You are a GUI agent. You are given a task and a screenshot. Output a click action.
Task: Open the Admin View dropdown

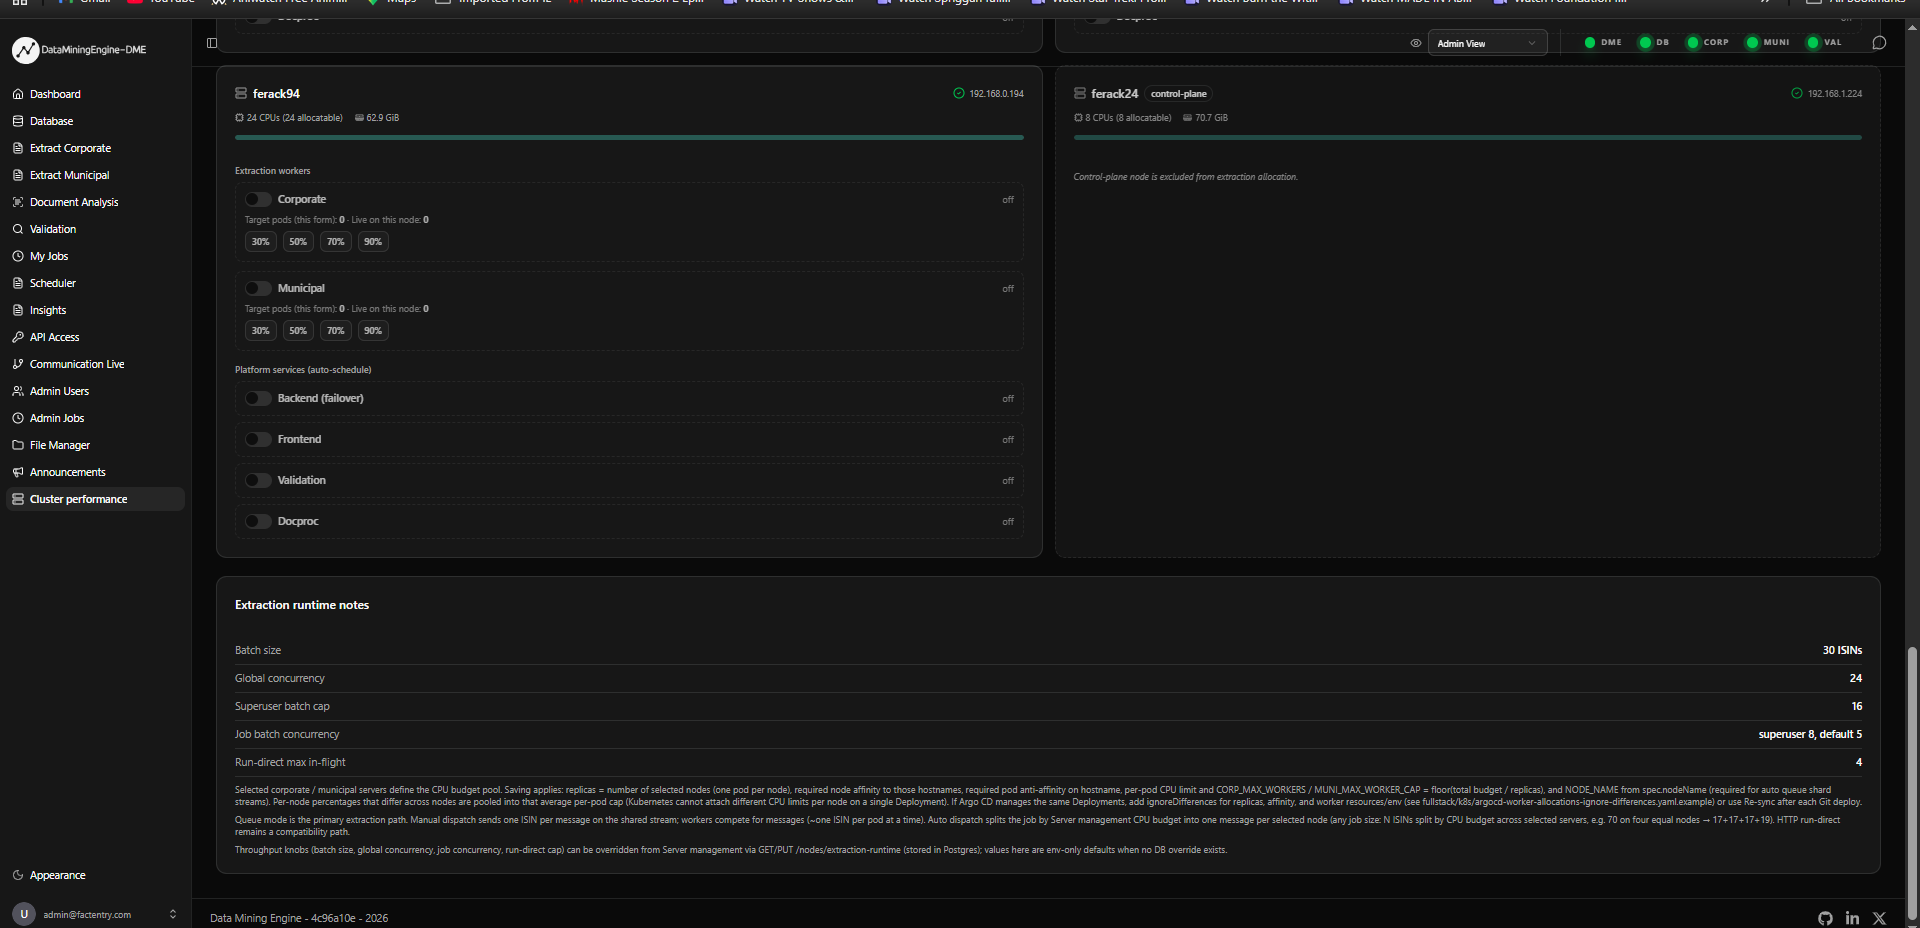point(1487,43)
